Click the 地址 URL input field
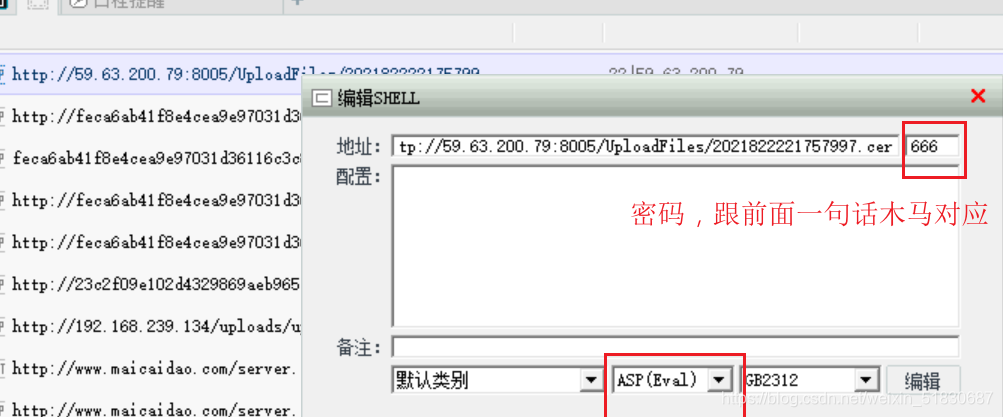Image resolution: width=1003 pixels, height=417 pixels. (645, 146)
